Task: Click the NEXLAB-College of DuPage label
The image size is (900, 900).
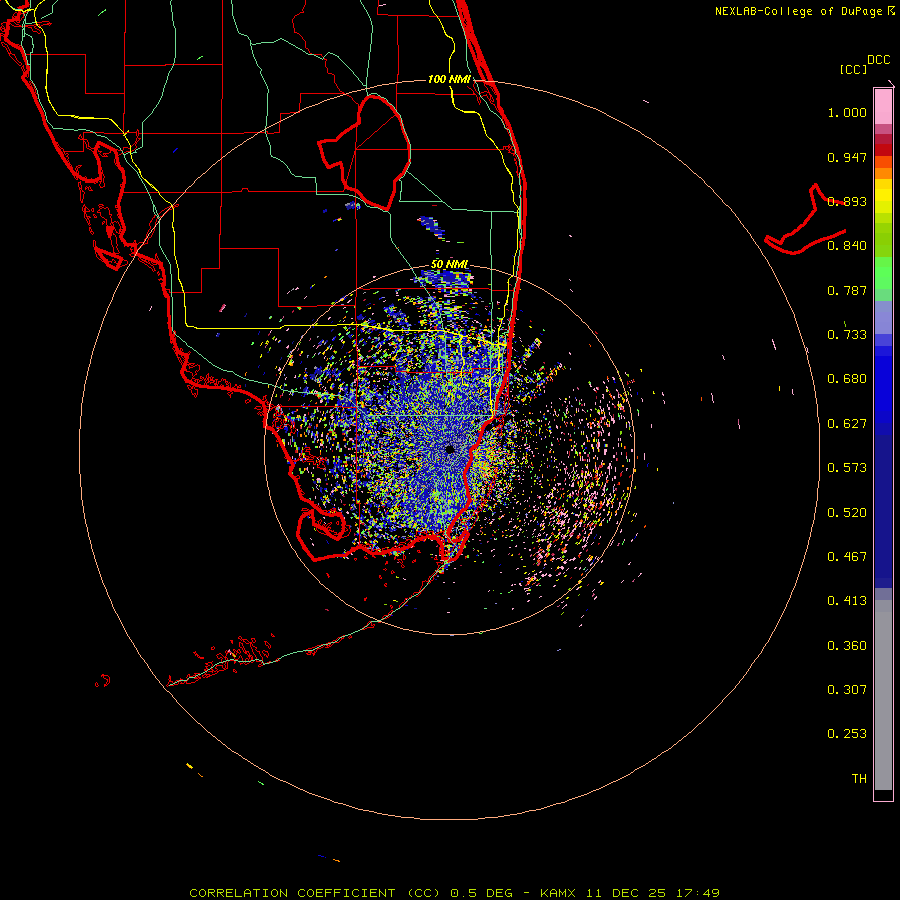Action: (x=798, y=11)
